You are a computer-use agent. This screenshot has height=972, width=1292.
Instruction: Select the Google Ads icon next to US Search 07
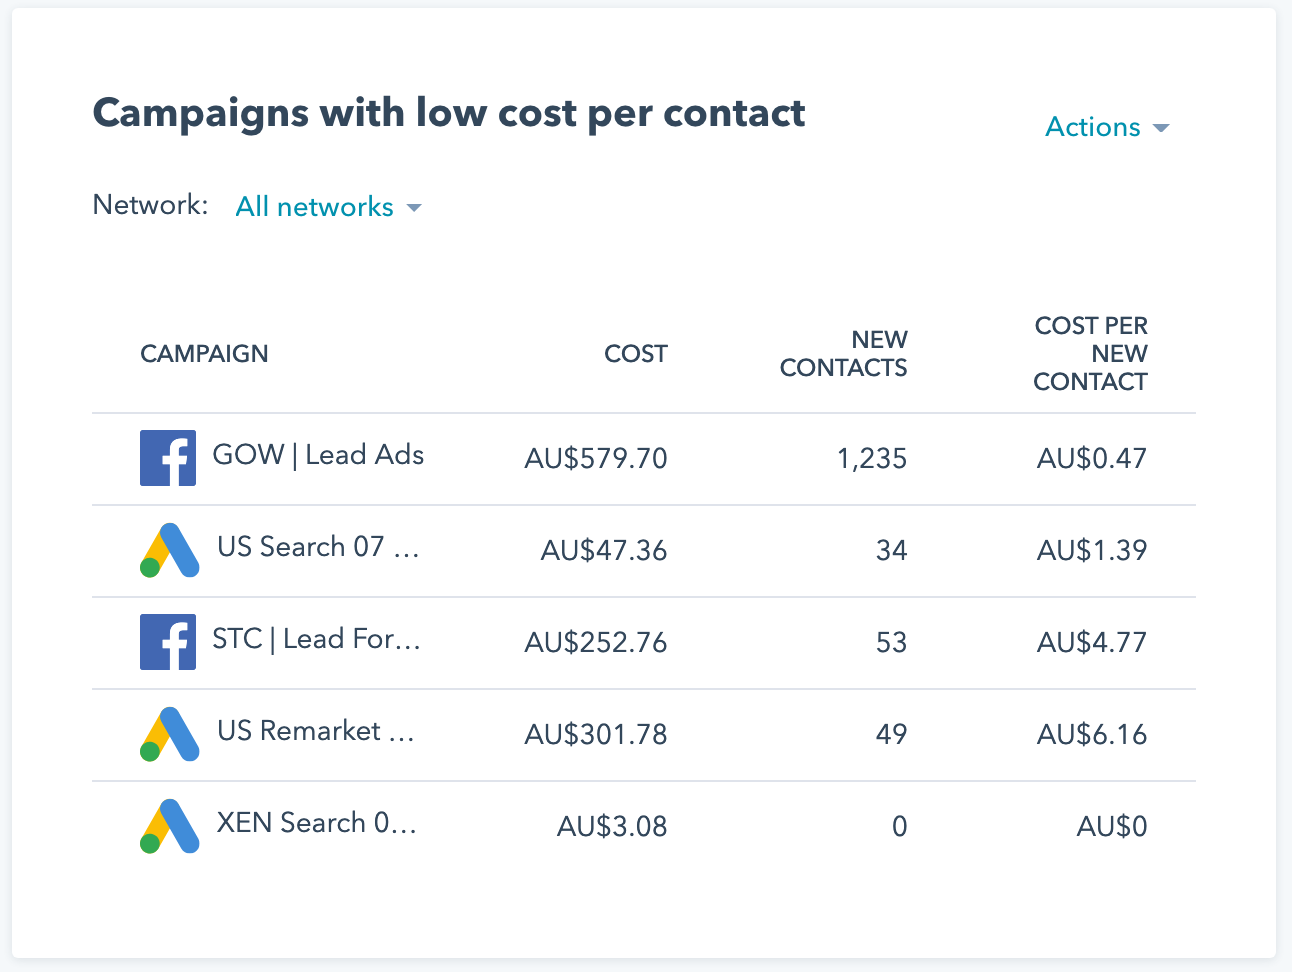pyautogui.click(x=169, y=550)
